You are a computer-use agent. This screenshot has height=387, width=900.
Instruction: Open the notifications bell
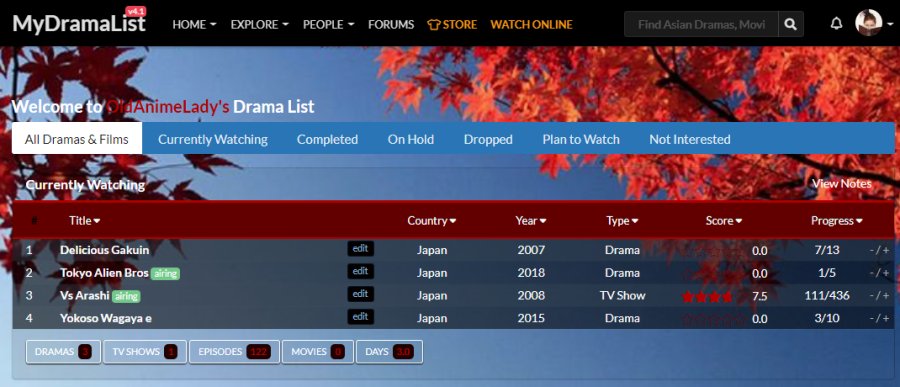point(836,24)
